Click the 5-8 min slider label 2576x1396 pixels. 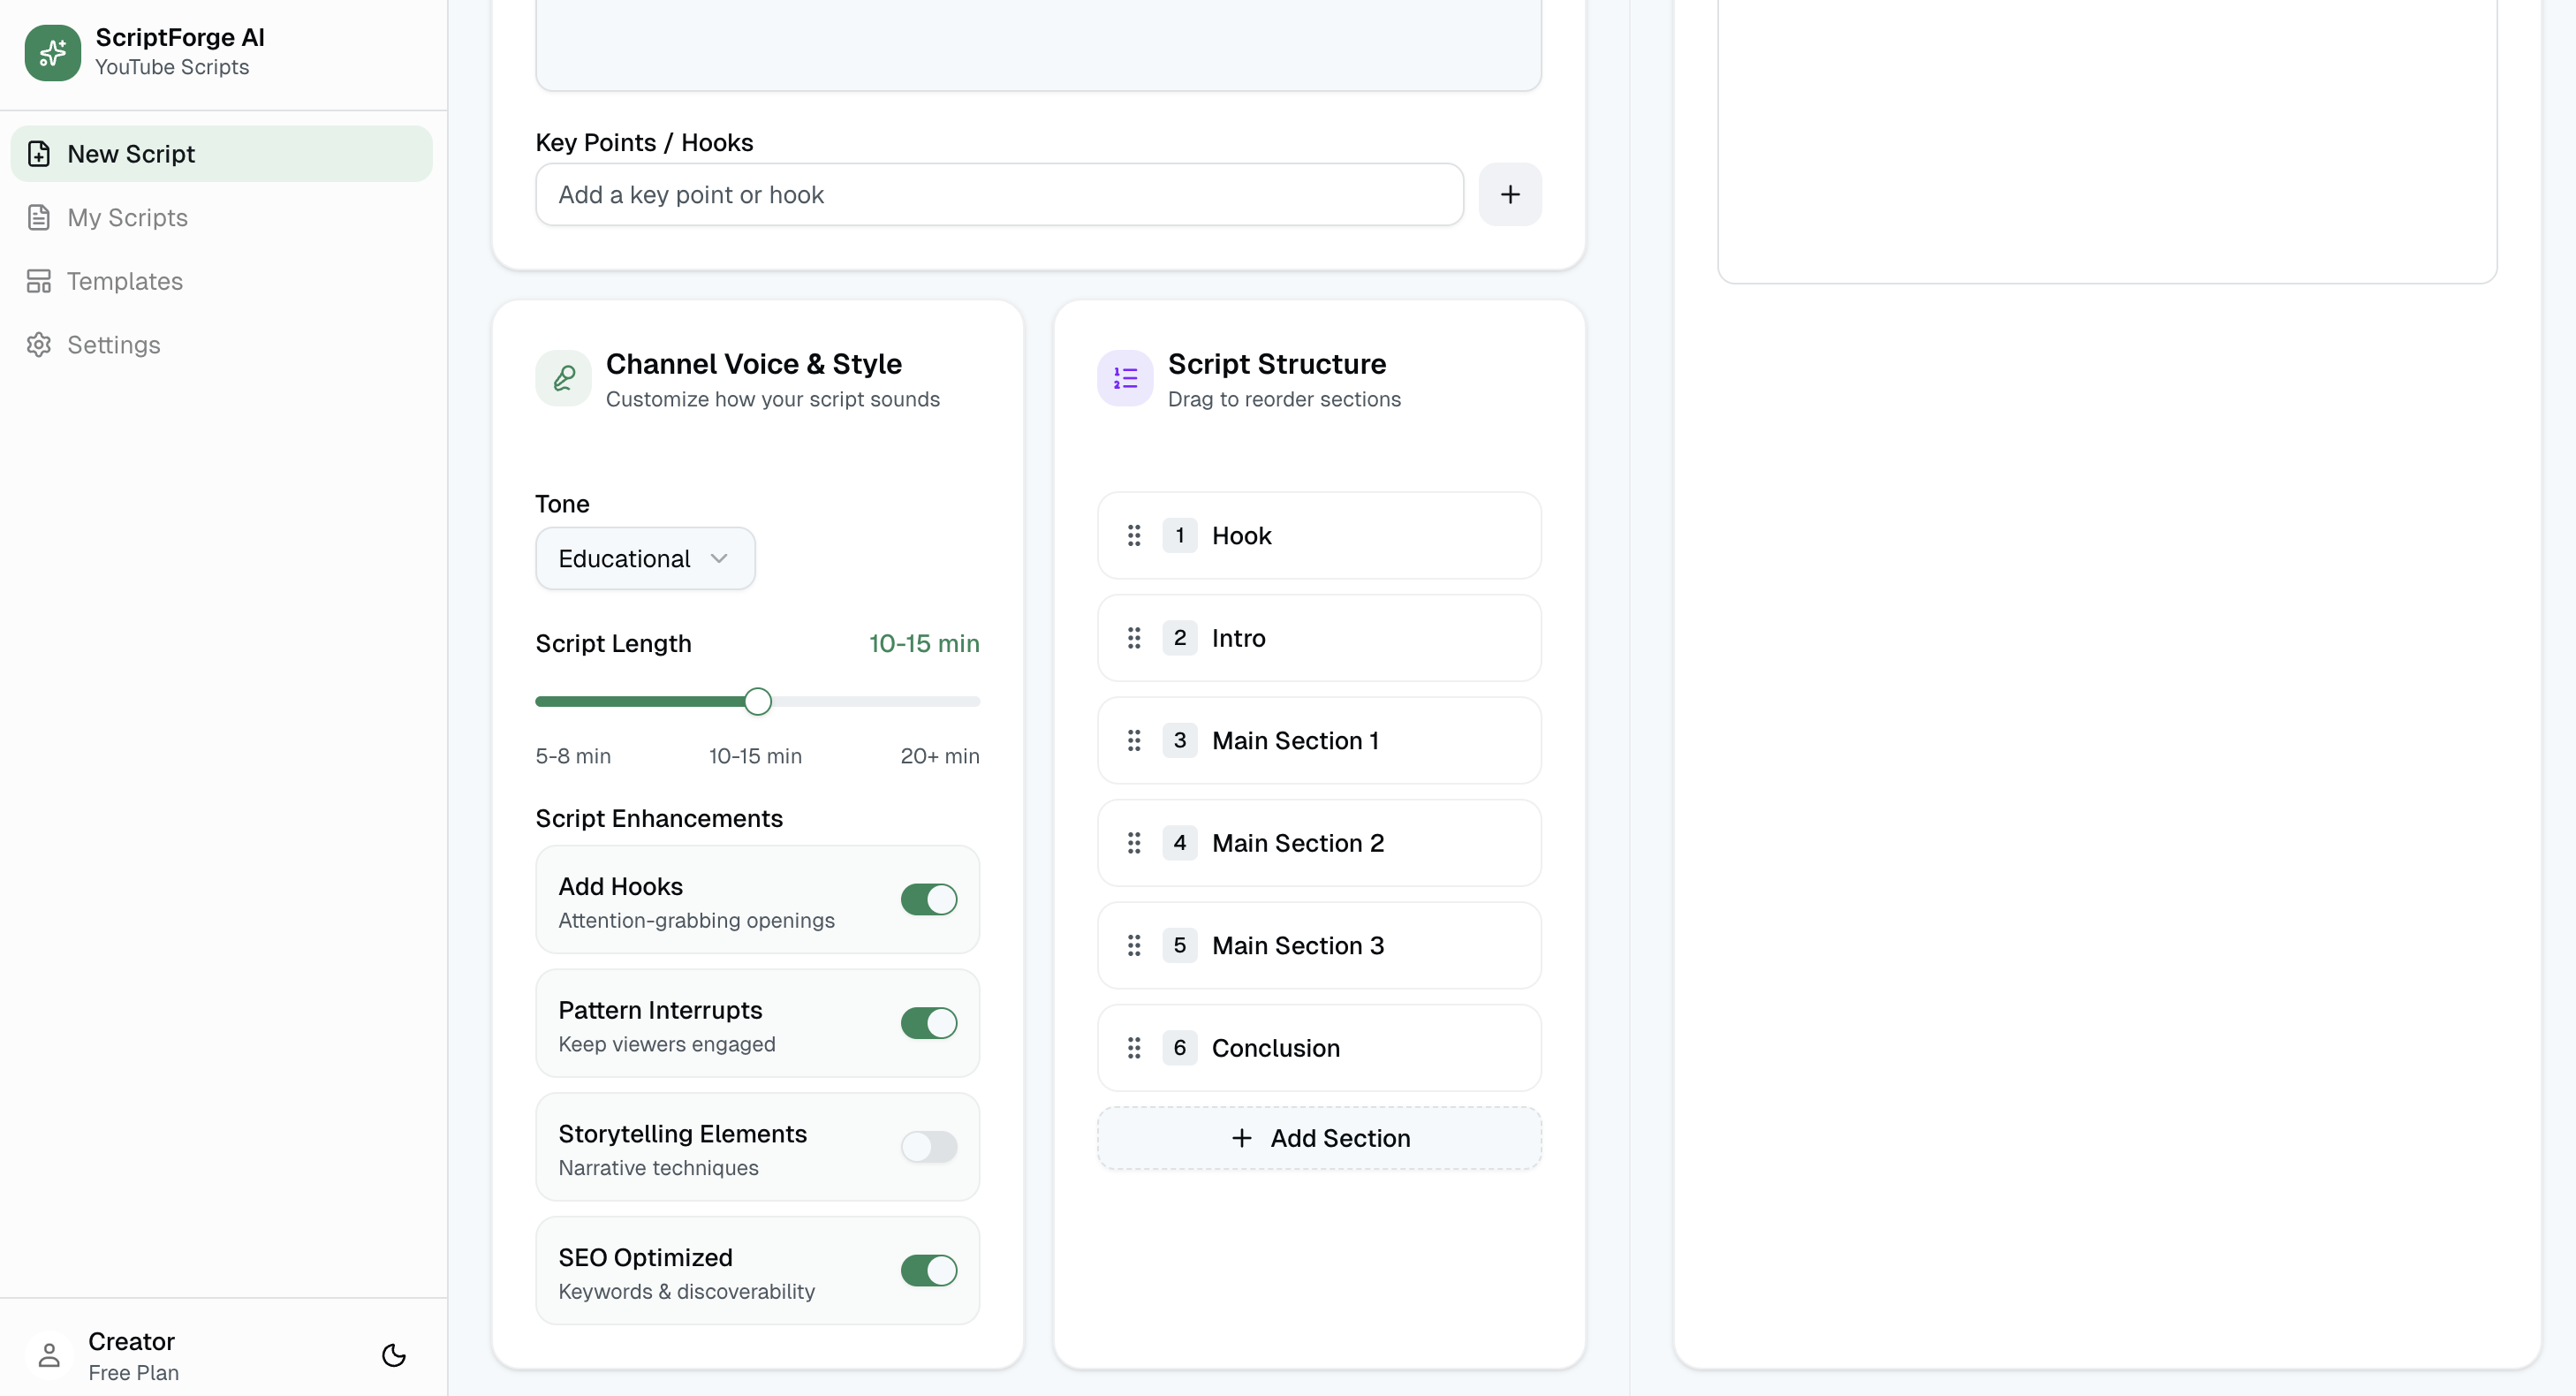pyautogui.click(x=573, y=756)
